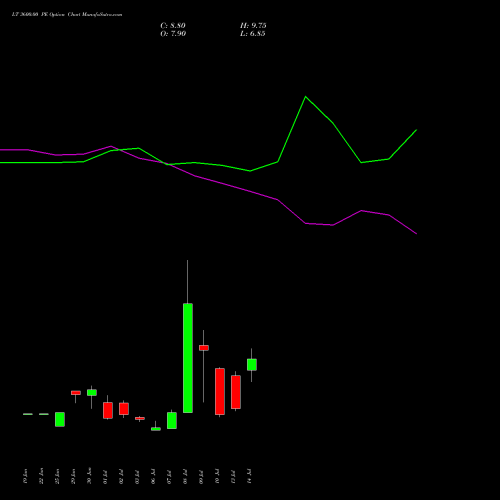Click the open value O: 7.90
The height and width of the screenshot is (500, 500).
(173, 34)
